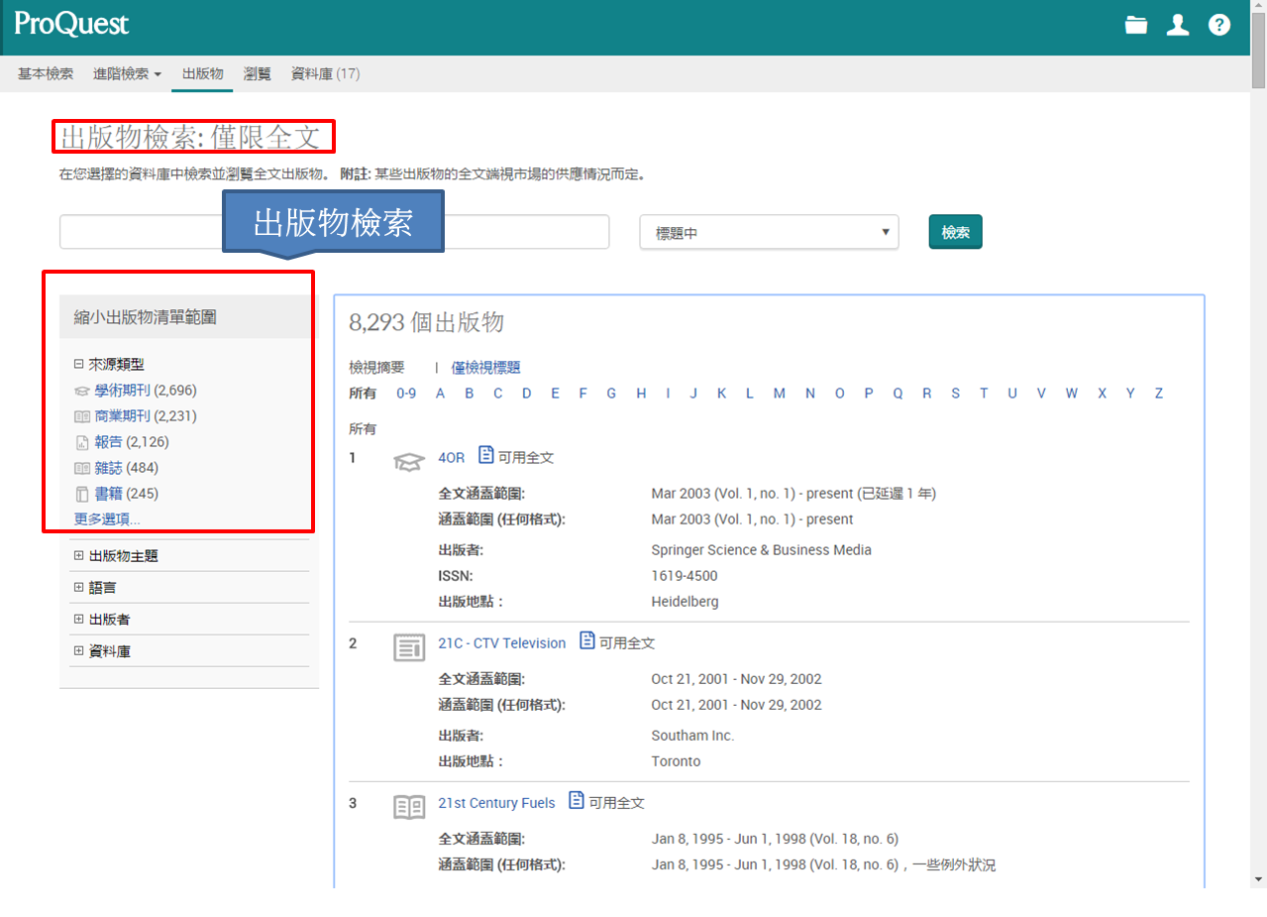This screenshot has height=917, width=1267.
Task: Open the 標題中 search field dropdown
Action: tap(768, 232)
